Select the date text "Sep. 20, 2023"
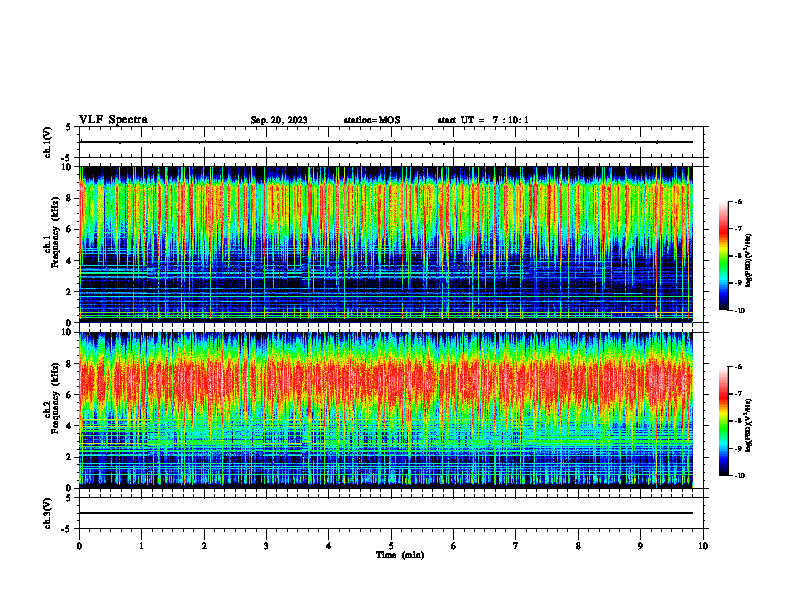The width and height of the screenshot is (792, 612). pos(279,120)
